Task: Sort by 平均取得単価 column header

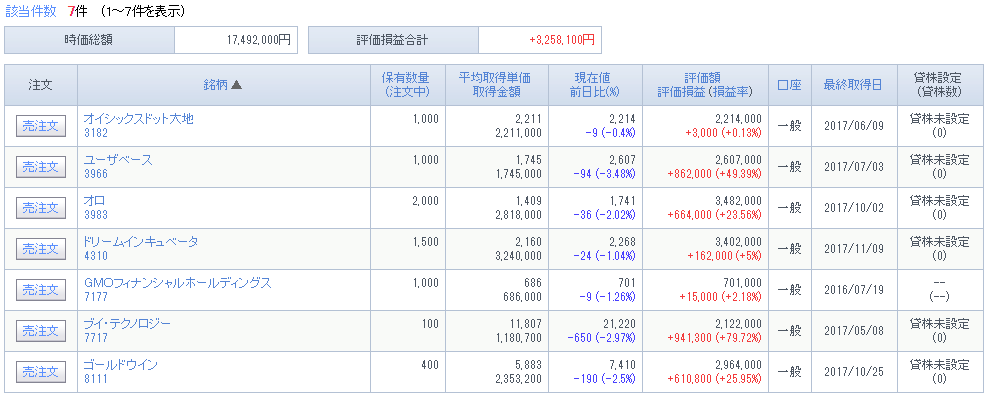Action: pos(496,78)
